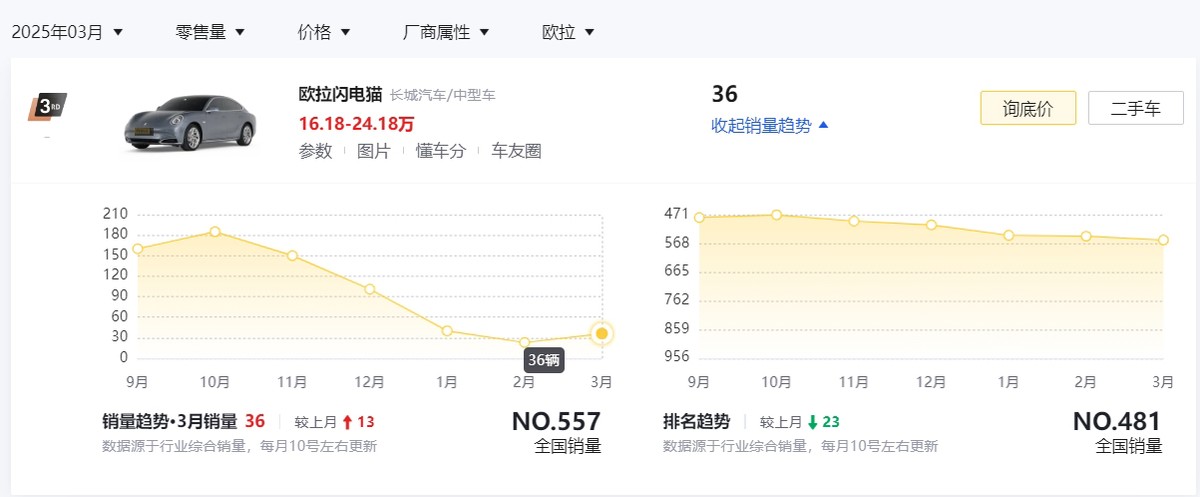Open the 参数 tab link
Viewport: 1200px width, 497px height.
(x=315, y=151)
